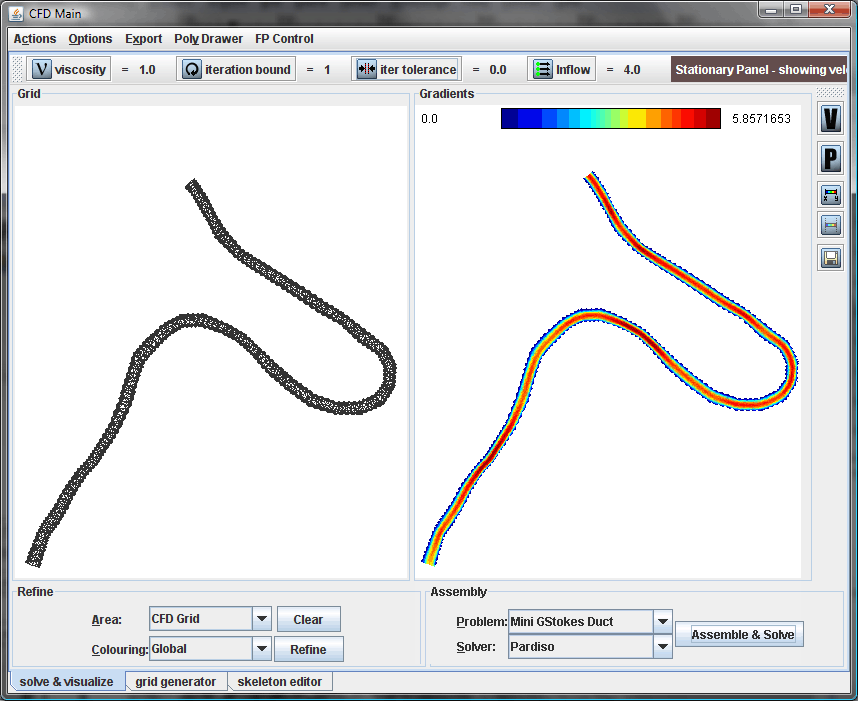The height and width of the screenshot is (701, 858).
Task: Click the viscosity value 1.0
Action: (x=147, y=70)
